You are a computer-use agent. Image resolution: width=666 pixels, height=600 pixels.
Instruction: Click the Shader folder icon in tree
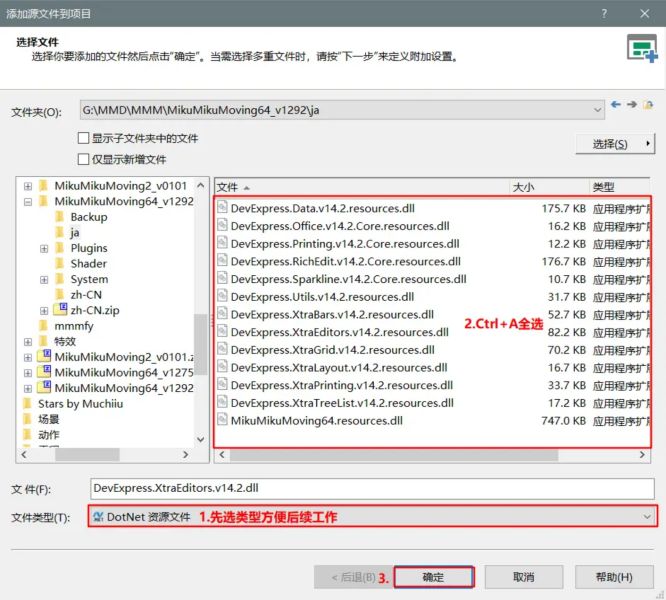(61, 264)
